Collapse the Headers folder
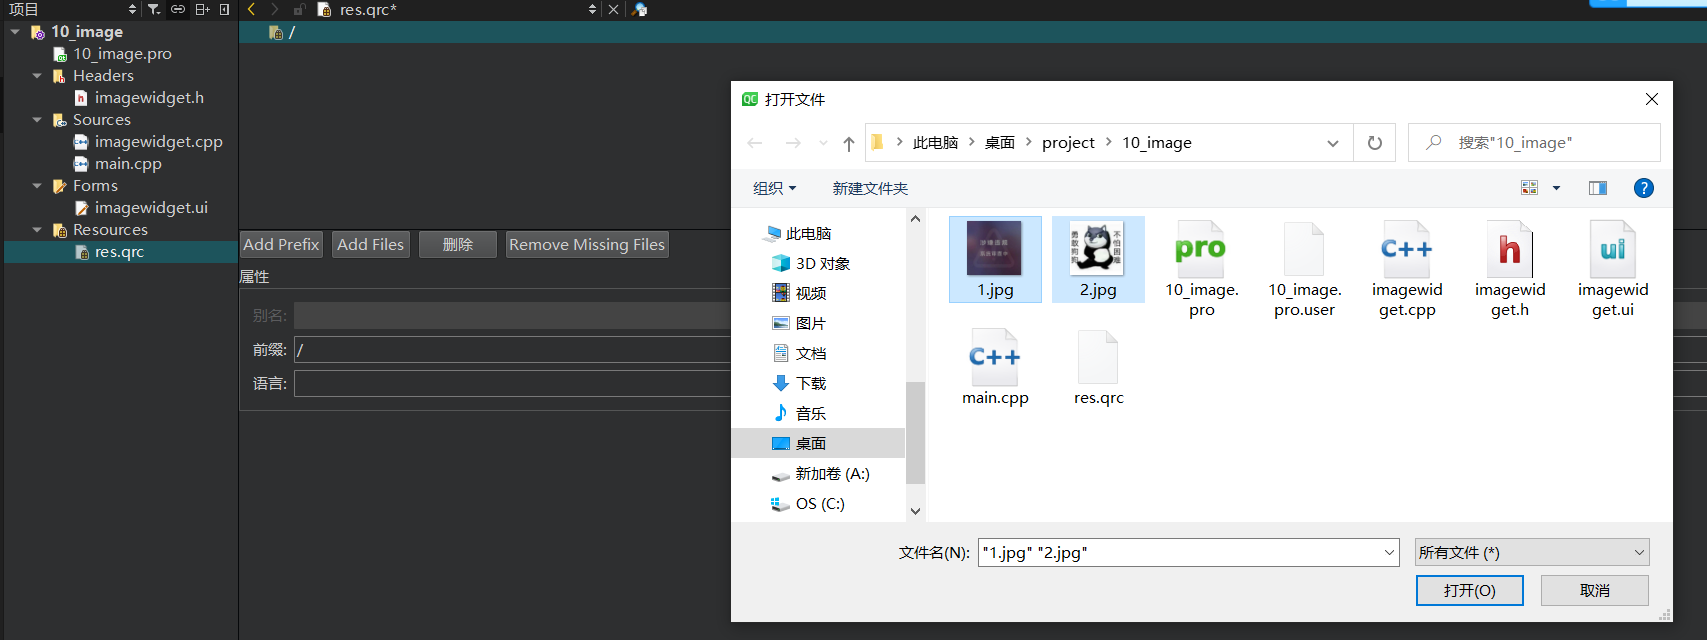1707x640 pixels. [37, 76]
